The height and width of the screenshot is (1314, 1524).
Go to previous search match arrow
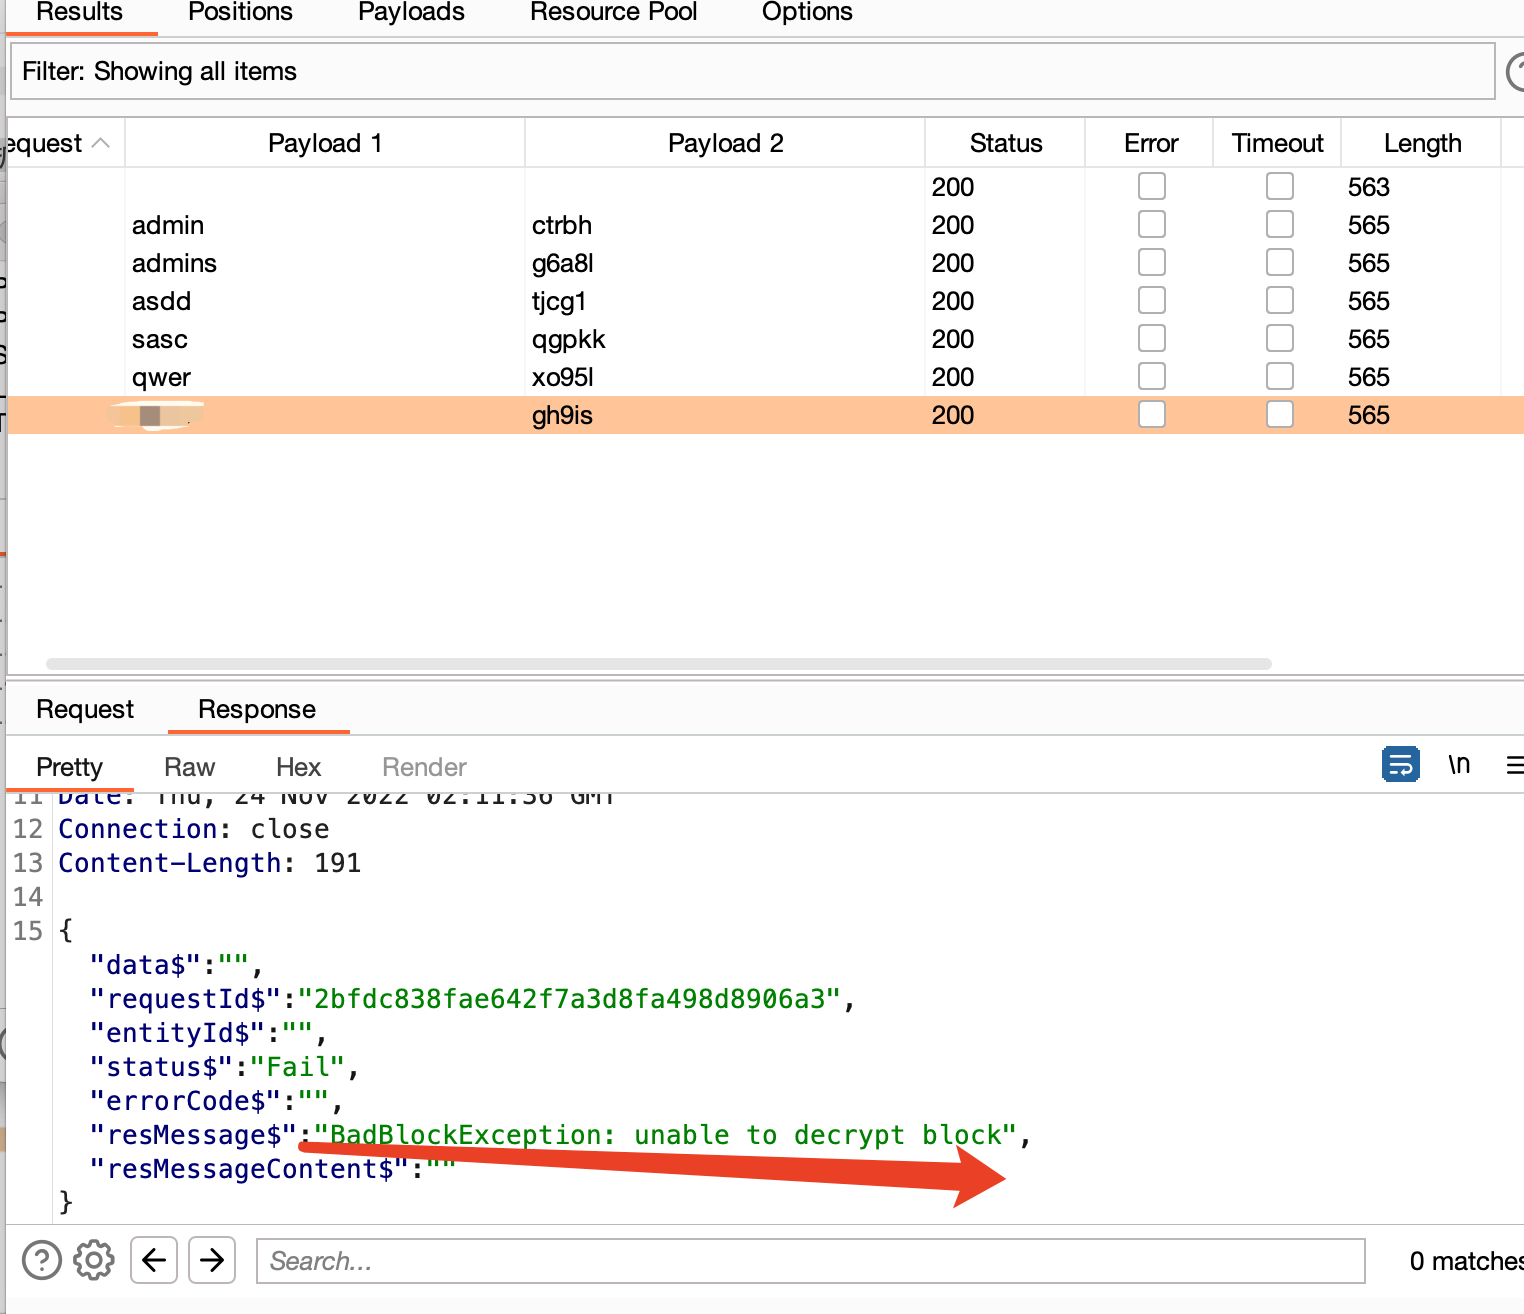pyautogui.click(x=154, y=1260)
